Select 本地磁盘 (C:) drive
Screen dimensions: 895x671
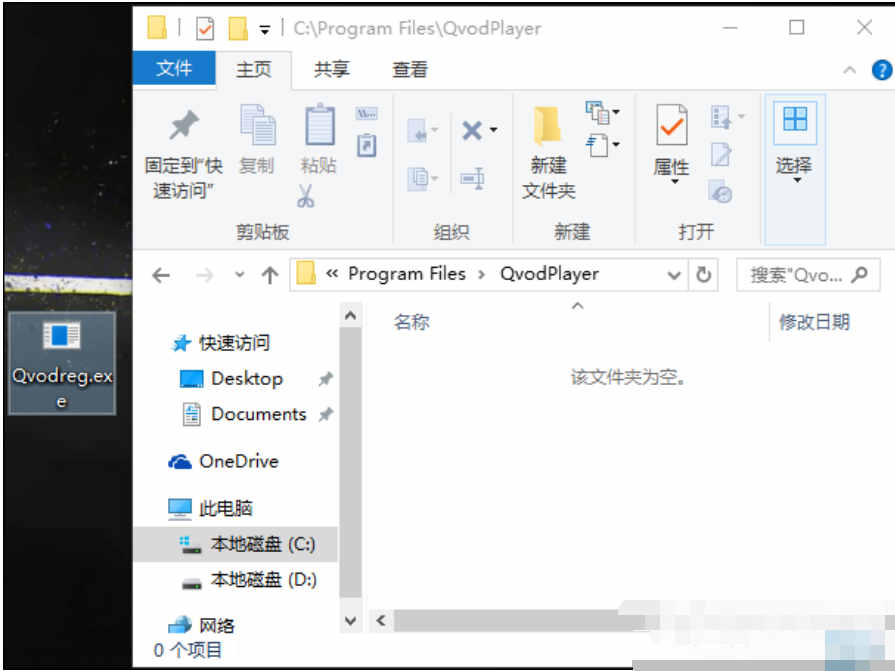point(236,544)
